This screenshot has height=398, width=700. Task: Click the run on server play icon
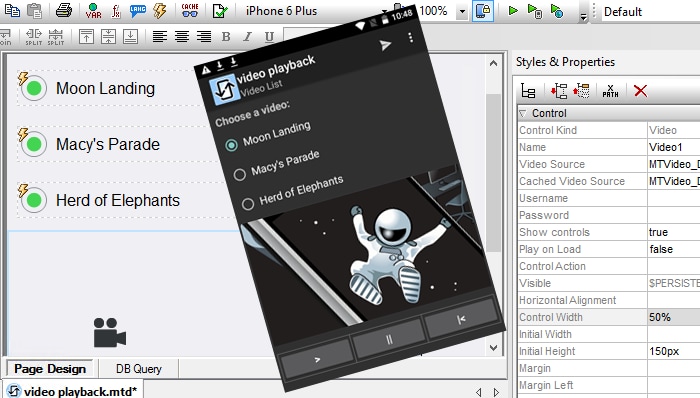click(556, 11)
